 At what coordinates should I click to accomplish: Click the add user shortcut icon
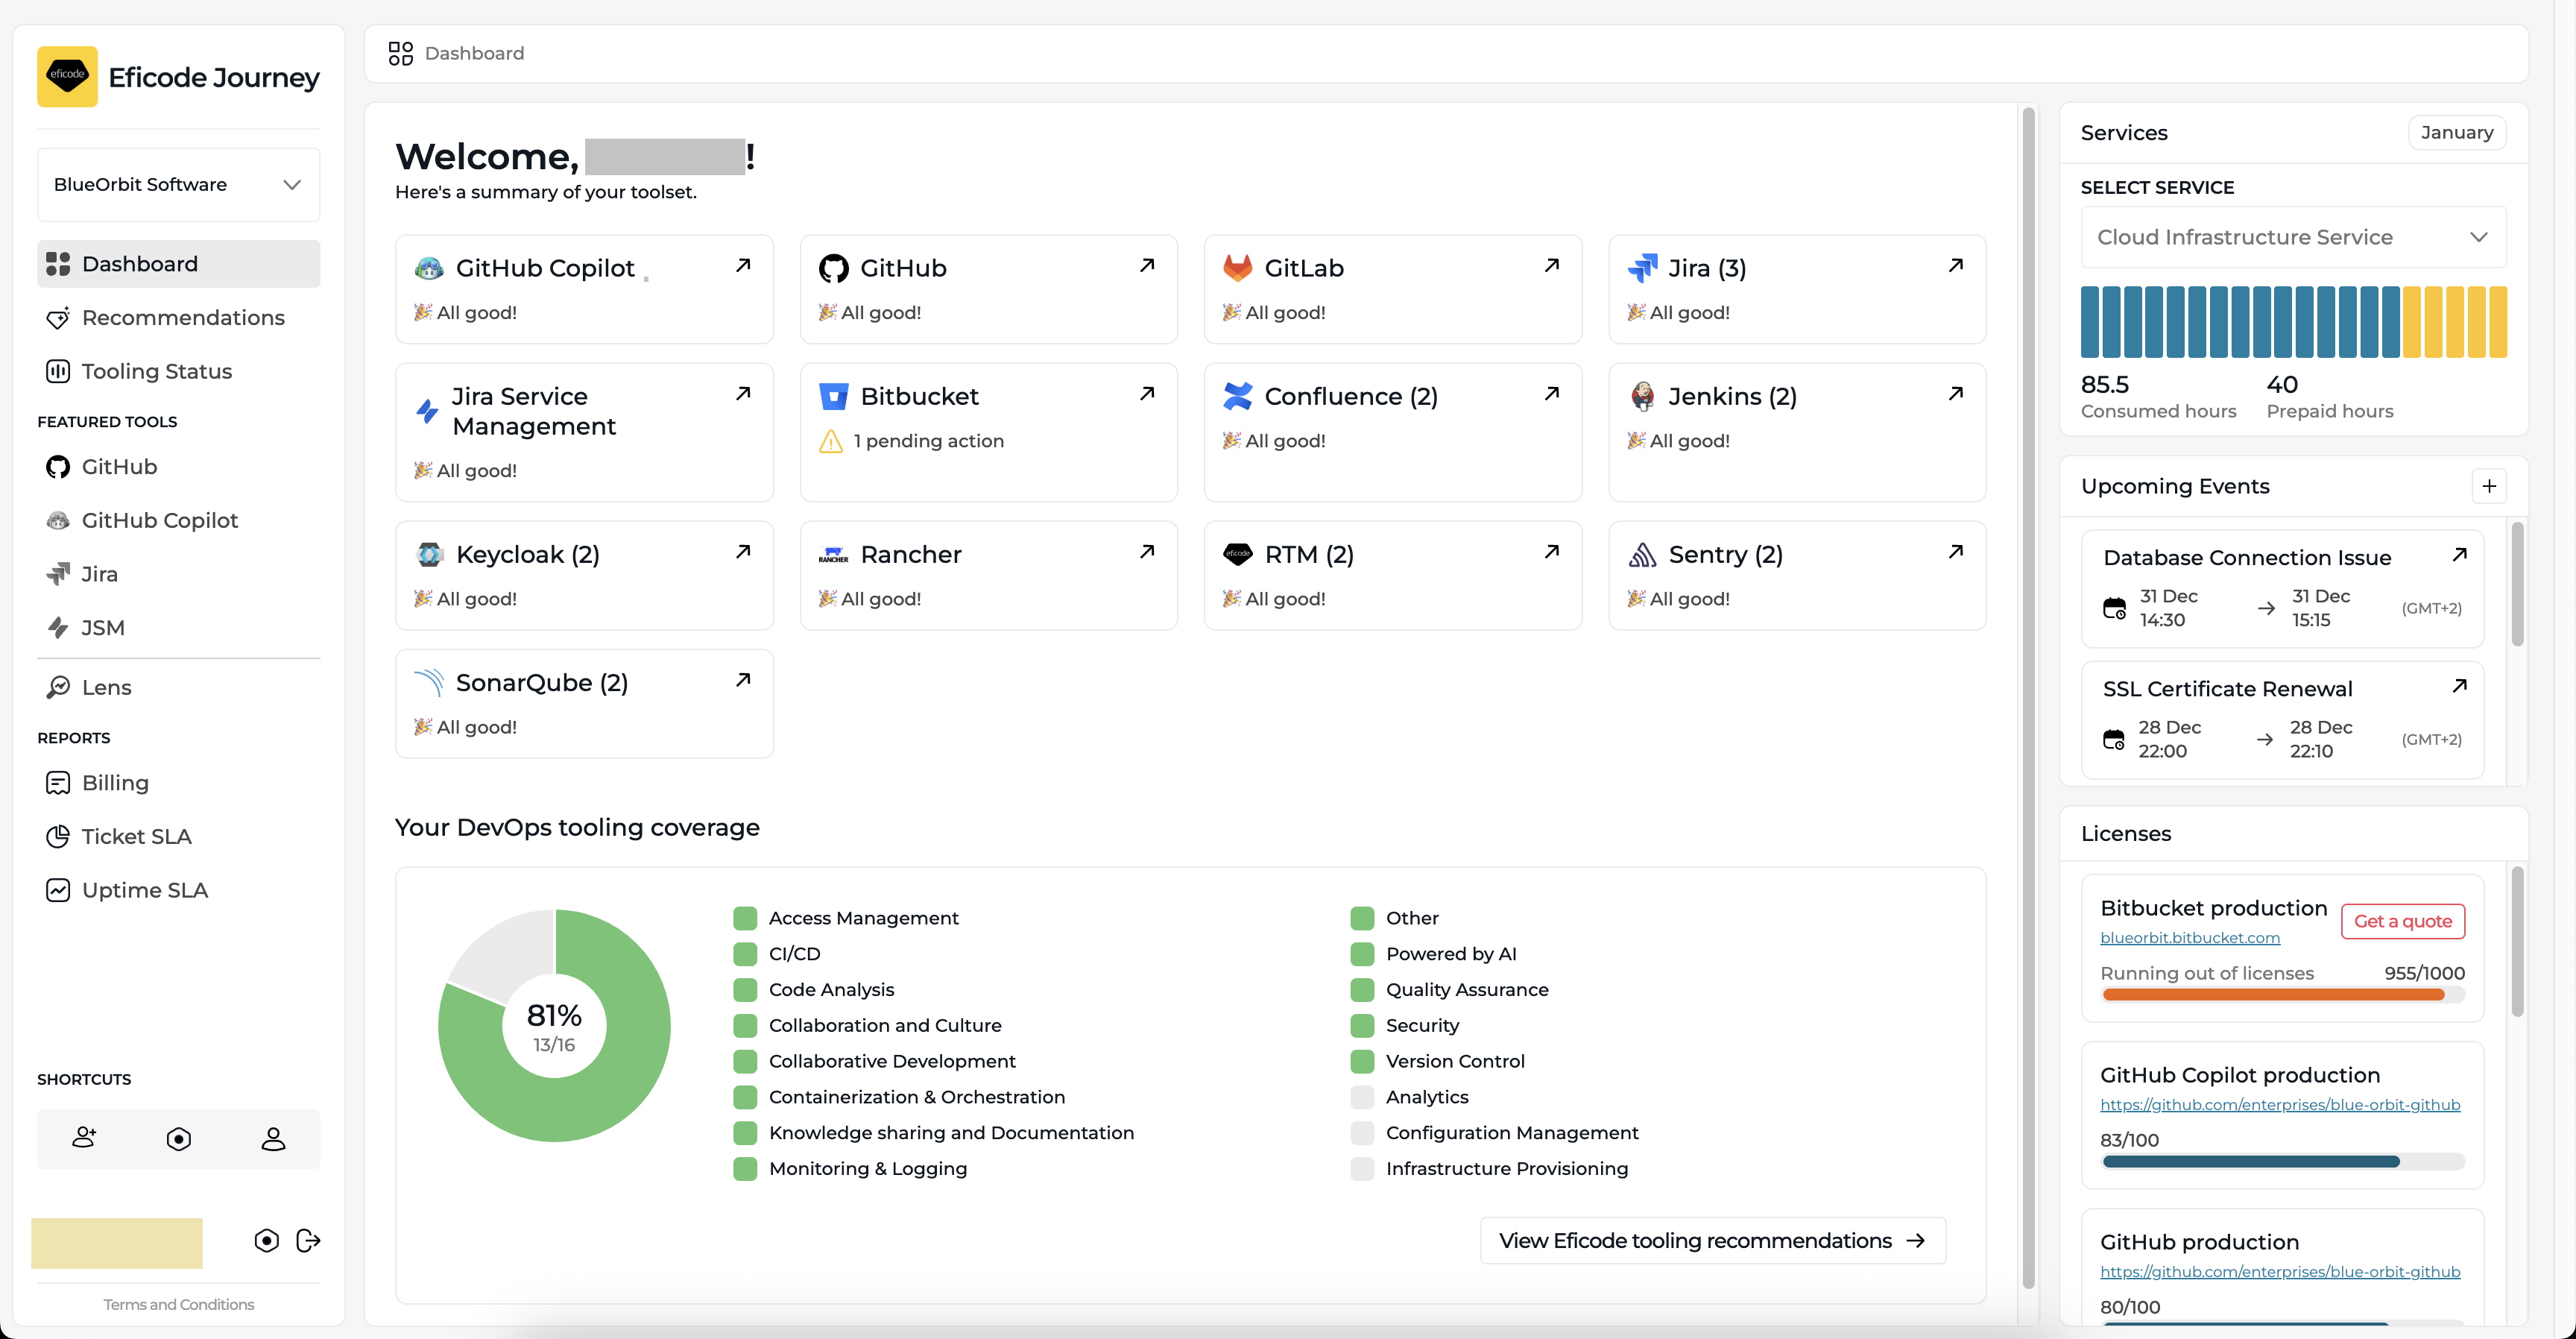point(84,1138)
